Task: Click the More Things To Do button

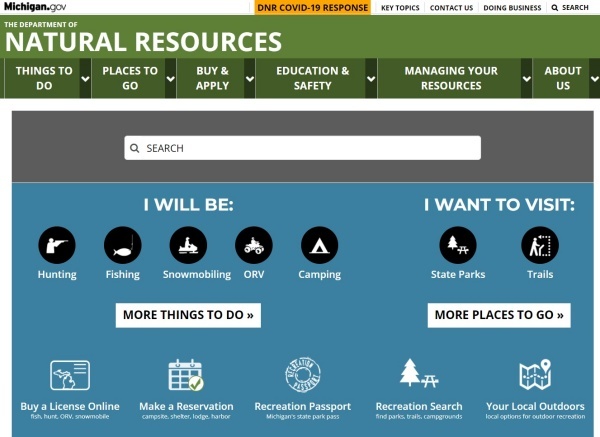Action: tap(188, 315)
